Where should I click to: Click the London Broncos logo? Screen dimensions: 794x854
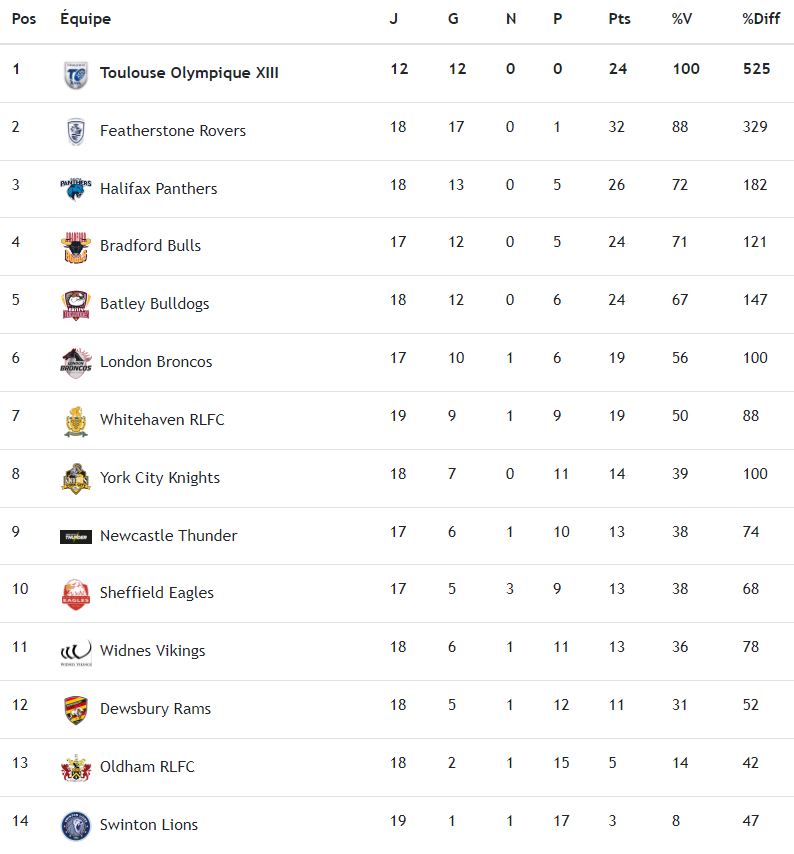tap(76, 362)
